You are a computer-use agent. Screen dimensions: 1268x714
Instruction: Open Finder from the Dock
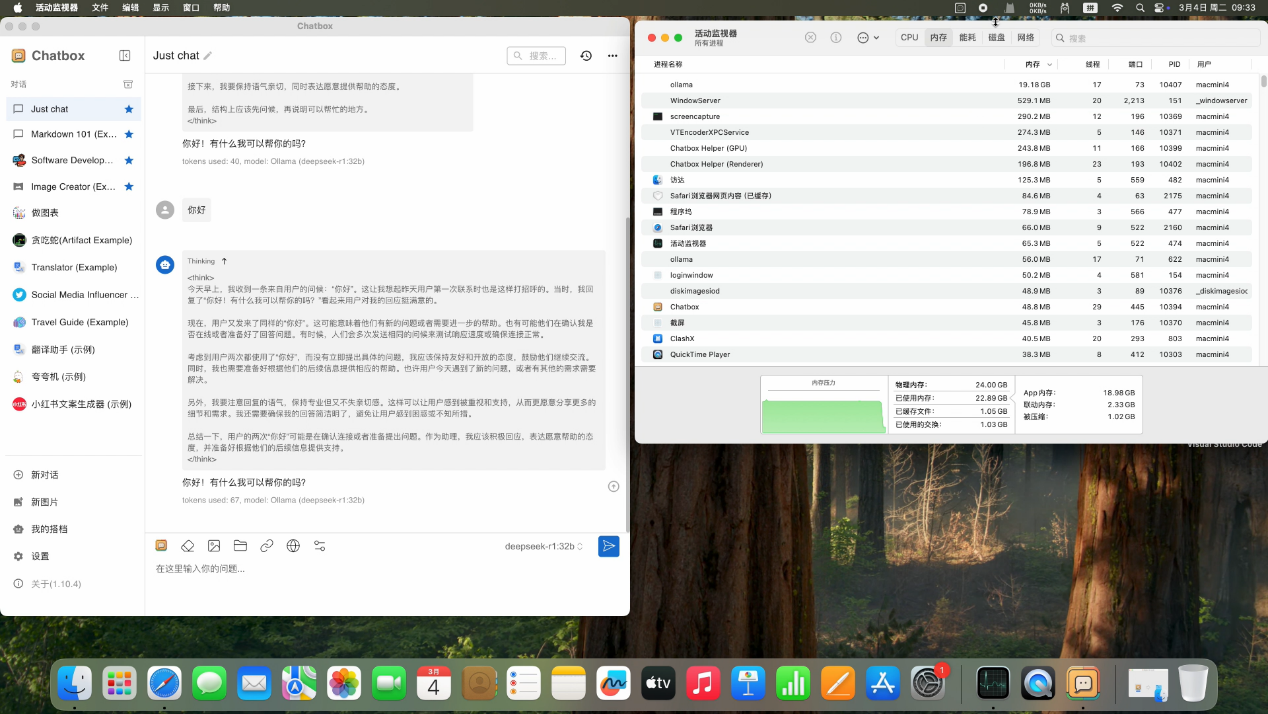pyautogui.click(x=74, y=683)
